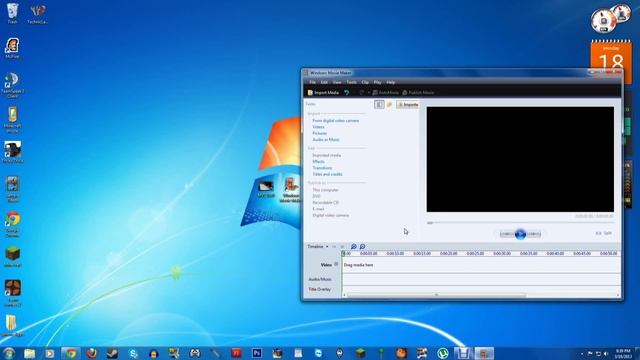This screenshot has width=640, height=360.
Task: Open Steam from the taskbar
Action: [113, 353]
